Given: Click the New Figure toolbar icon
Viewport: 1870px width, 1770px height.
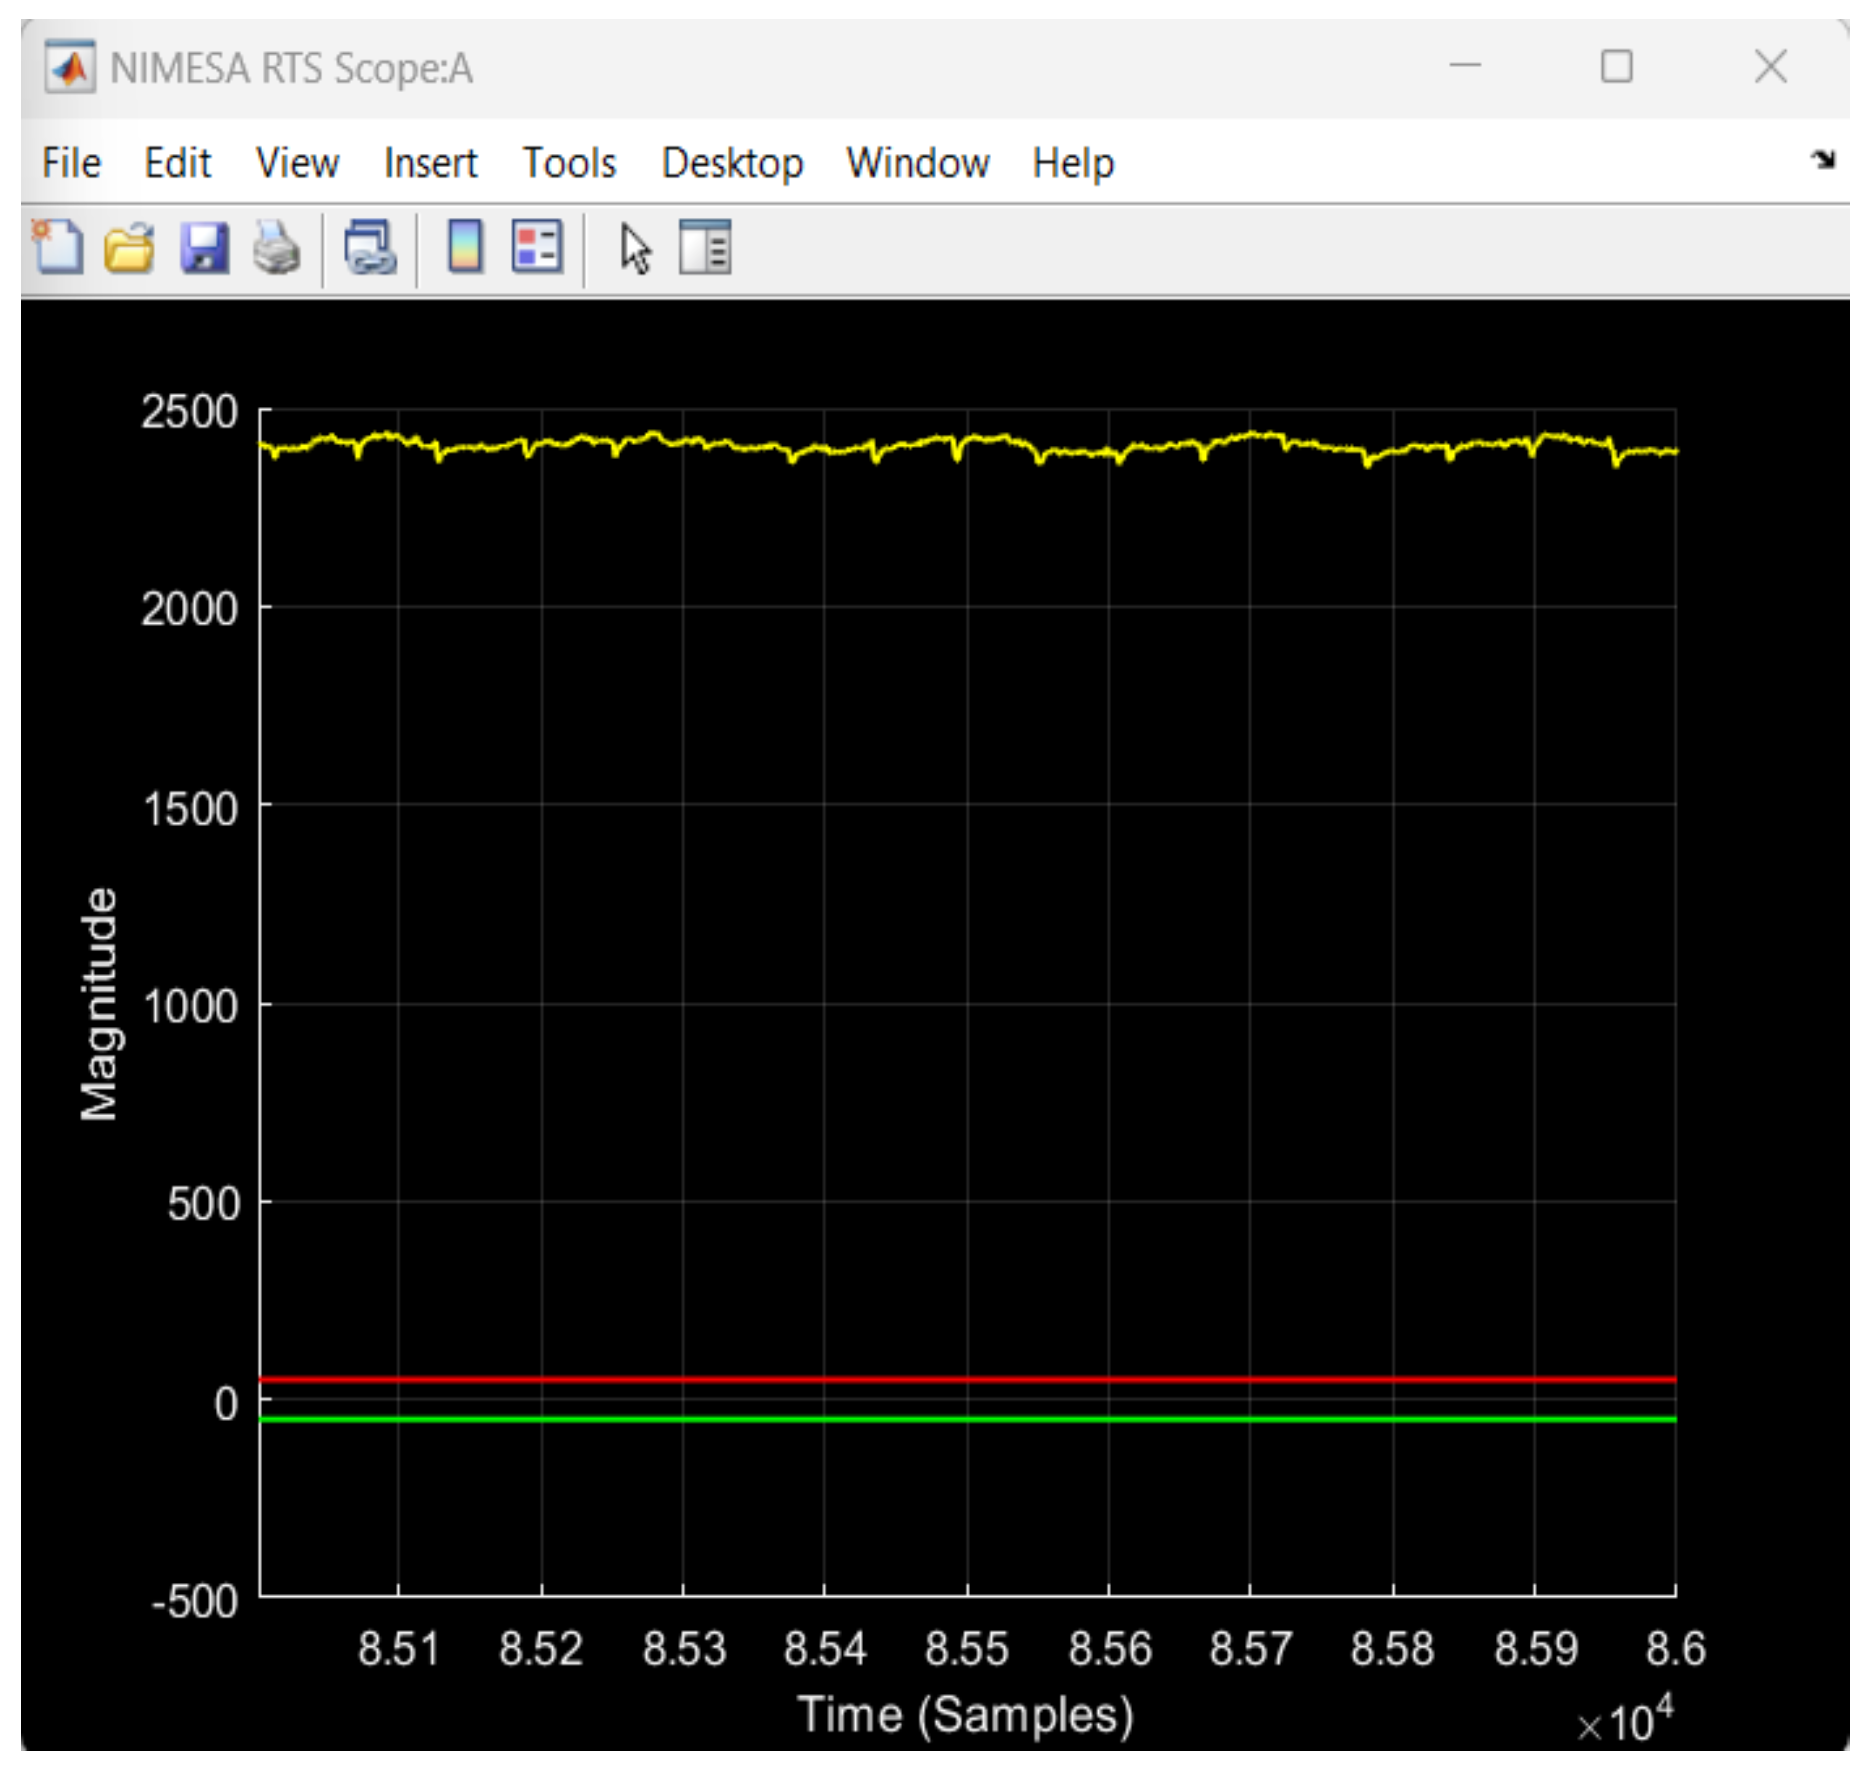Looking at the screenshot, I should 58,246.
